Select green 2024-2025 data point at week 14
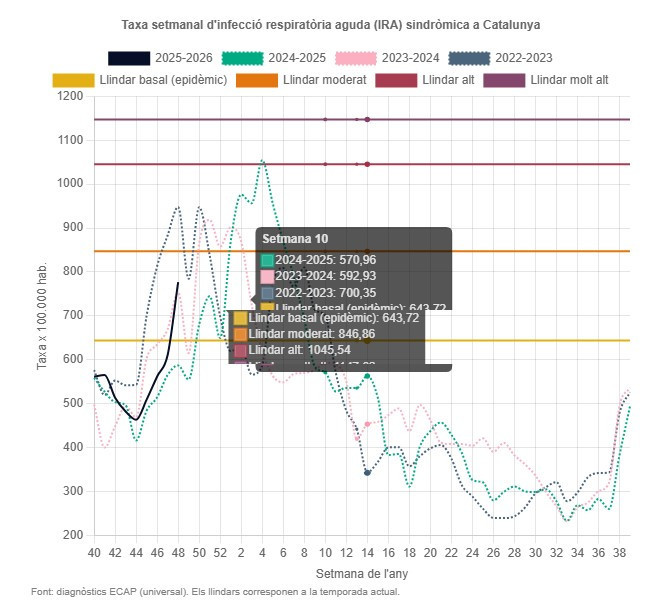656x608 pixels. pyautogui.click(x=367, y=376)
